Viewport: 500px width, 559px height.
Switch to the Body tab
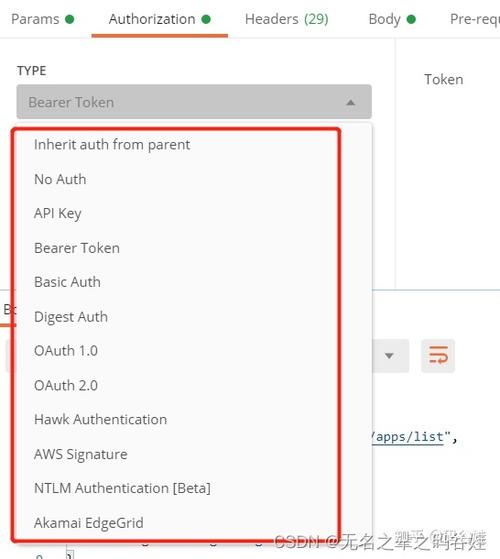pyautogui.click(x=392, y=19)
